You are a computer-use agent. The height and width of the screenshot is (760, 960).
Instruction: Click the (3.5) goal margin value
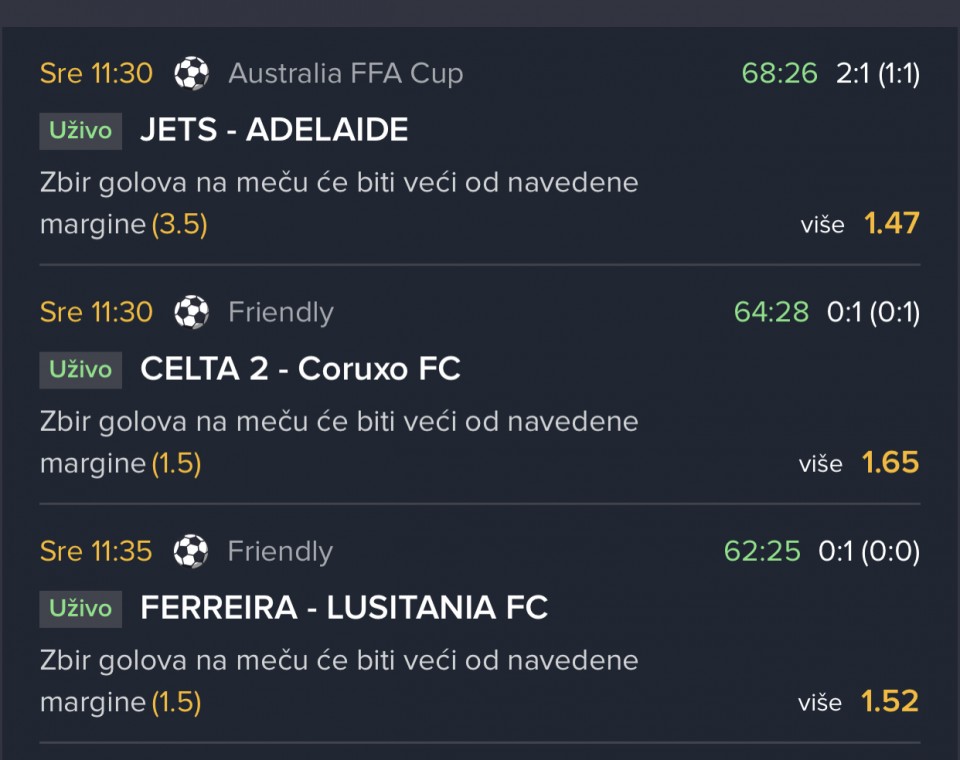click(179, 224)
